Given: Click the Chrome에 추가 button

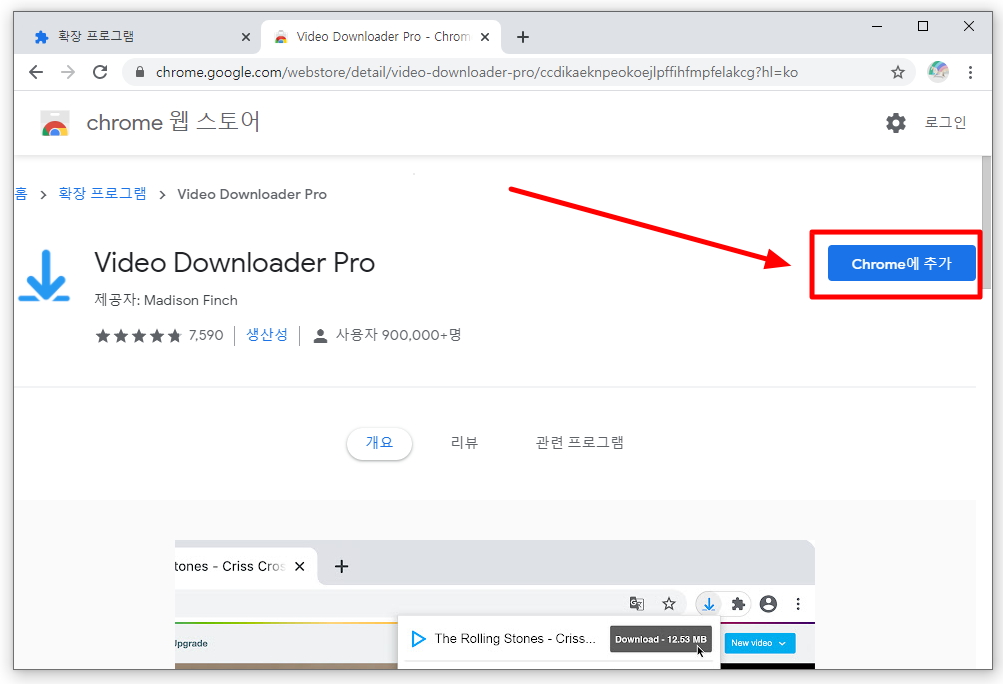Looking at the screenshot, I should [x=901, y=264].
